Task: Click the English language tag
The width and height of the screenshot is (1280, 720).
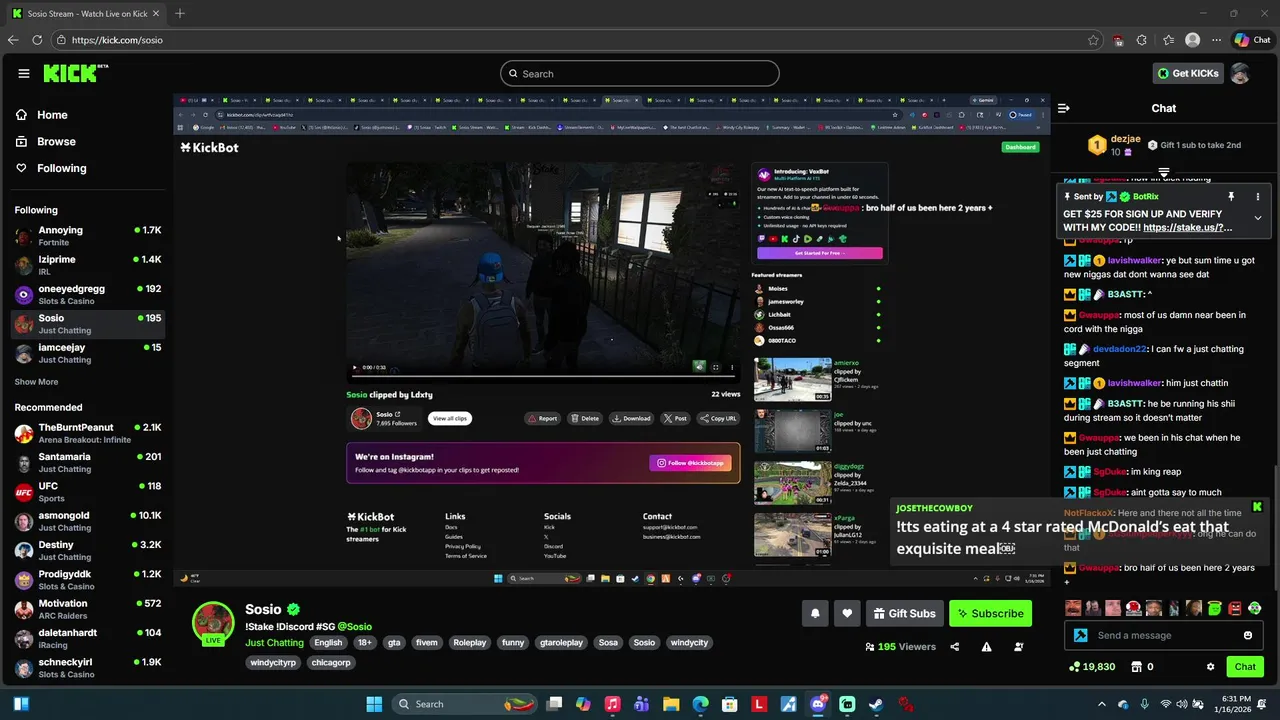Action: tap(328, 643)
